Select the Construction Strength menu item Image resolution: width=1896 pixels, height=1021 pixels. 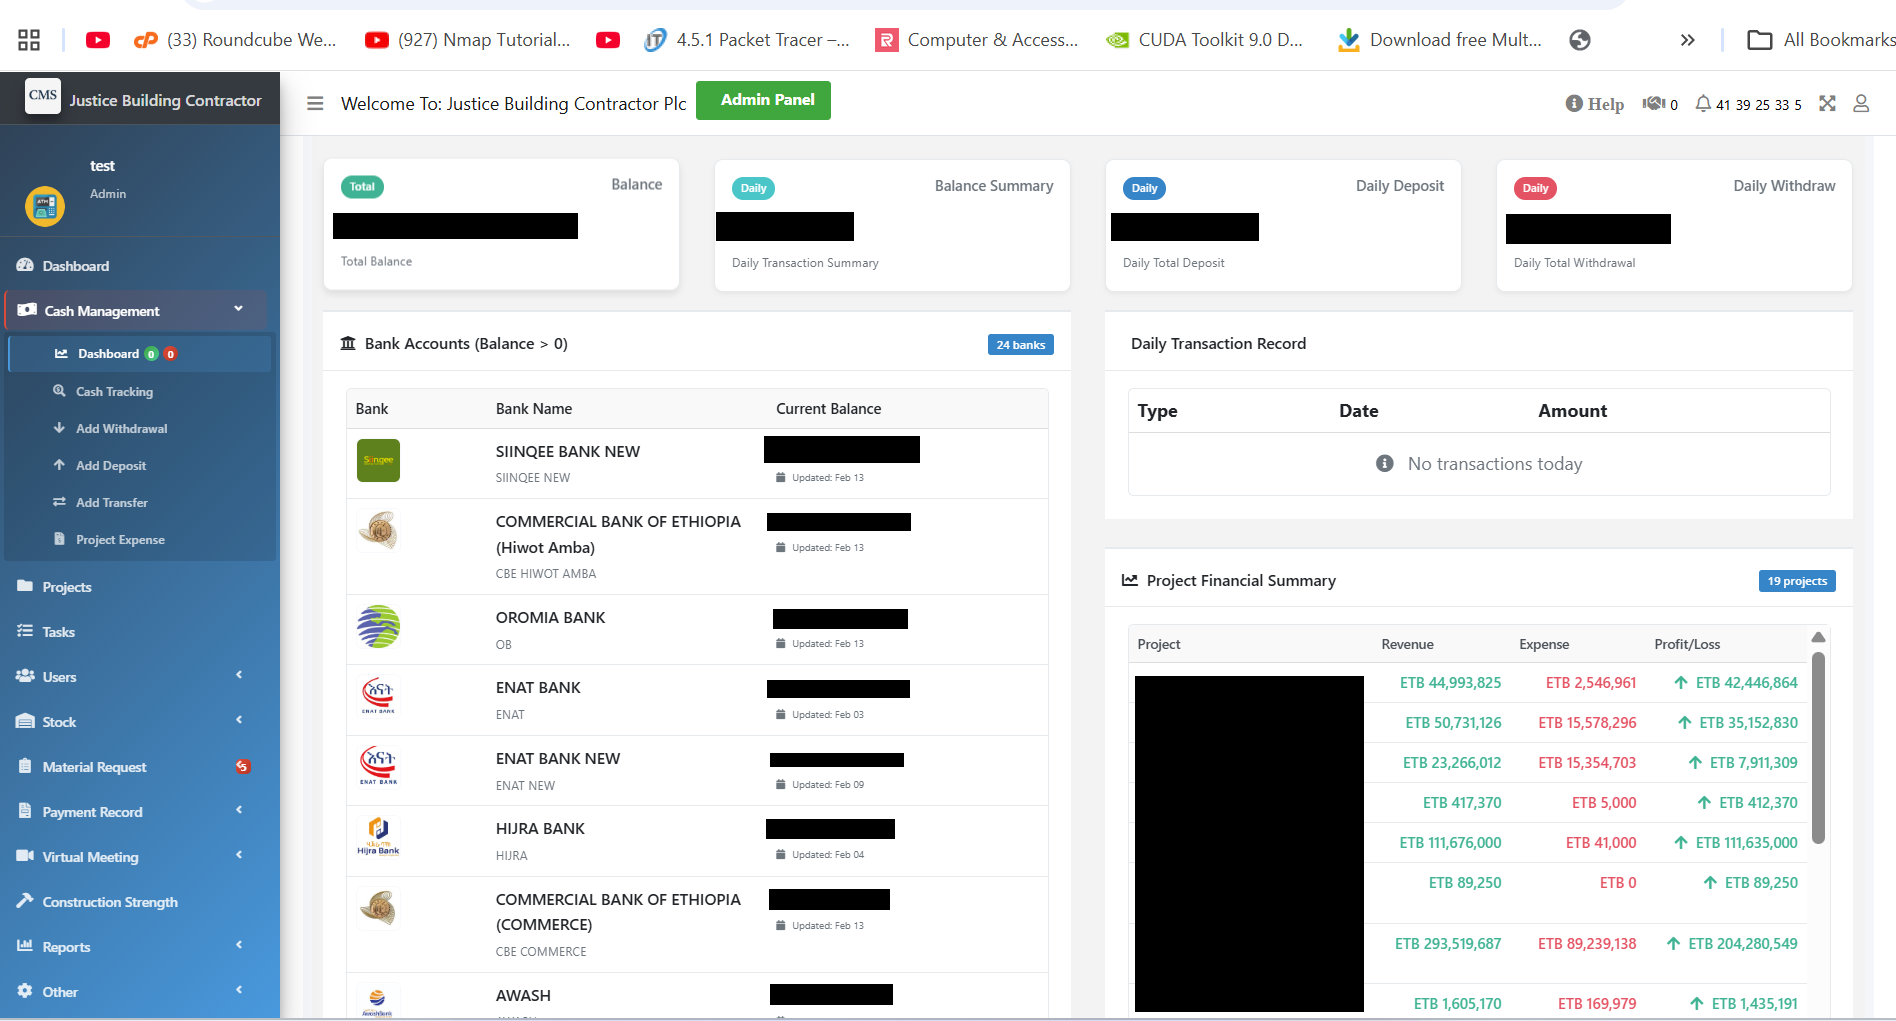(110, 901)
